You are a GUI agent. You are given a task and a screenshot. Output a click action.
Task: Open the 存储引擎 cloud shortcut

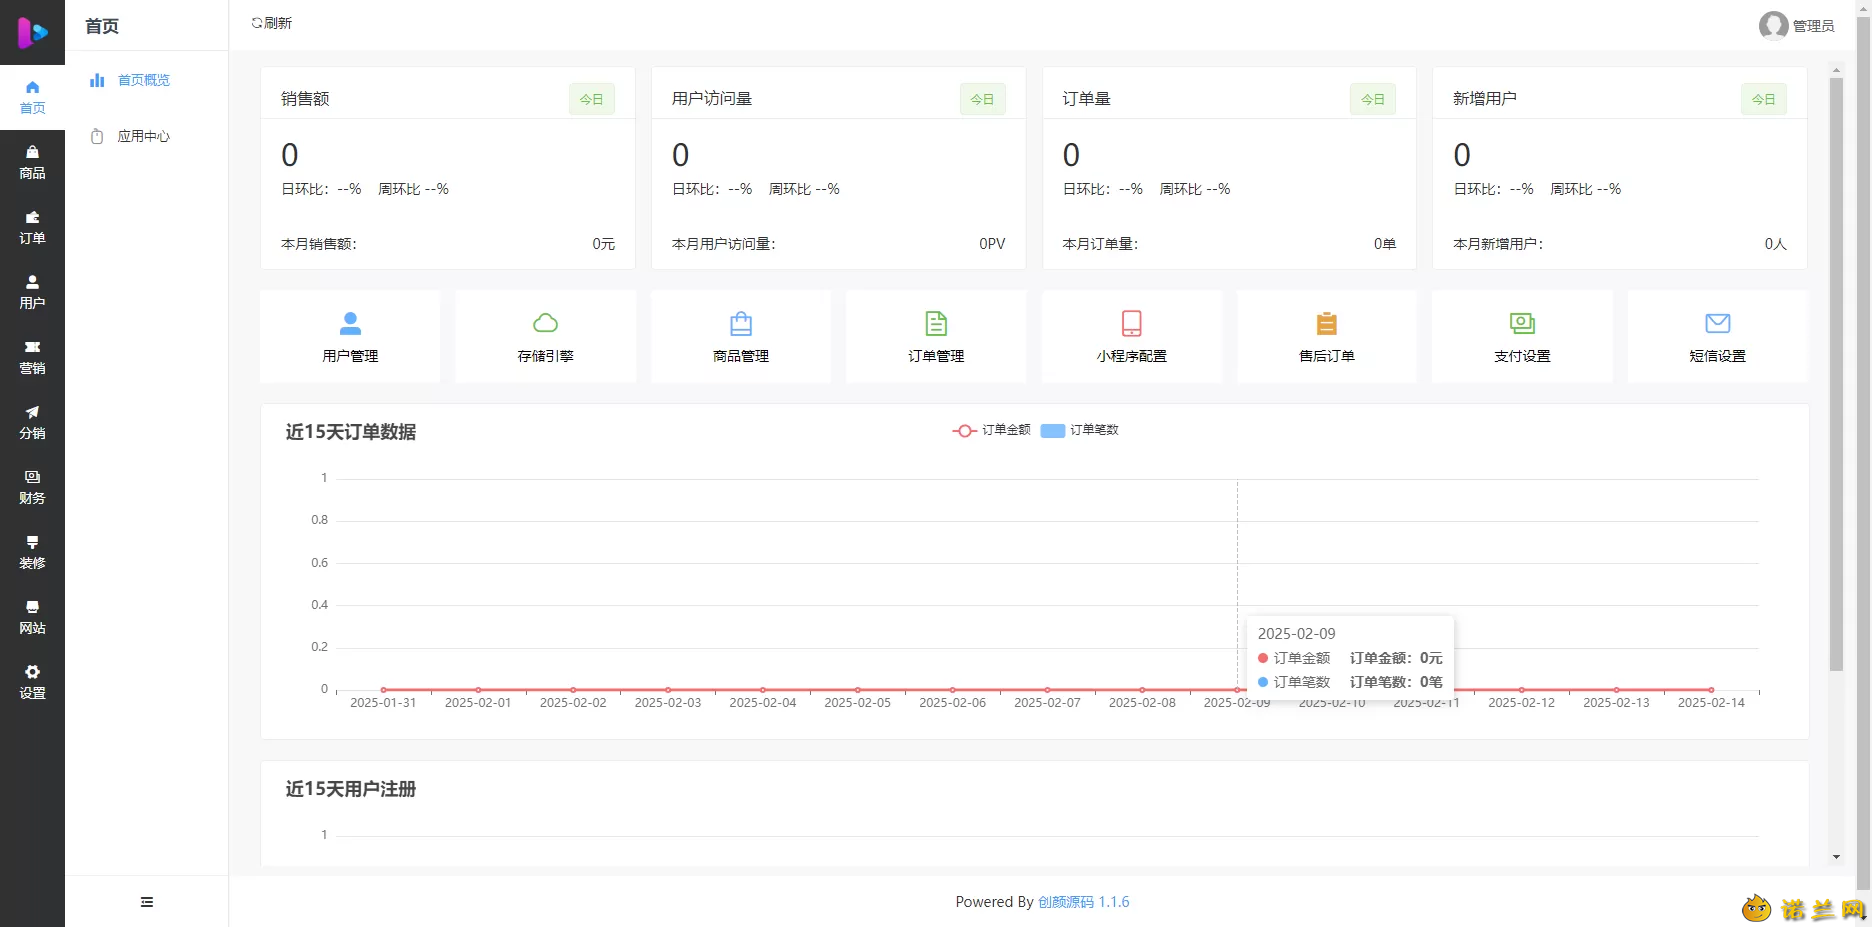pyautogui.click(x=545, y=337)
